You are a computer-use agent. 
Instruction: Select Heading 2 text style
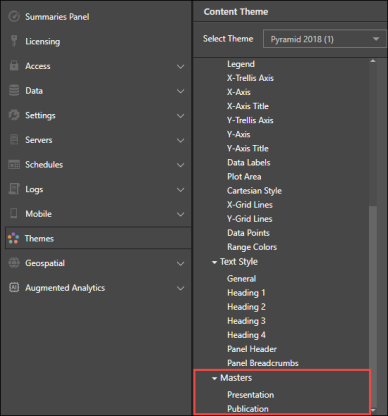point(246,307)
